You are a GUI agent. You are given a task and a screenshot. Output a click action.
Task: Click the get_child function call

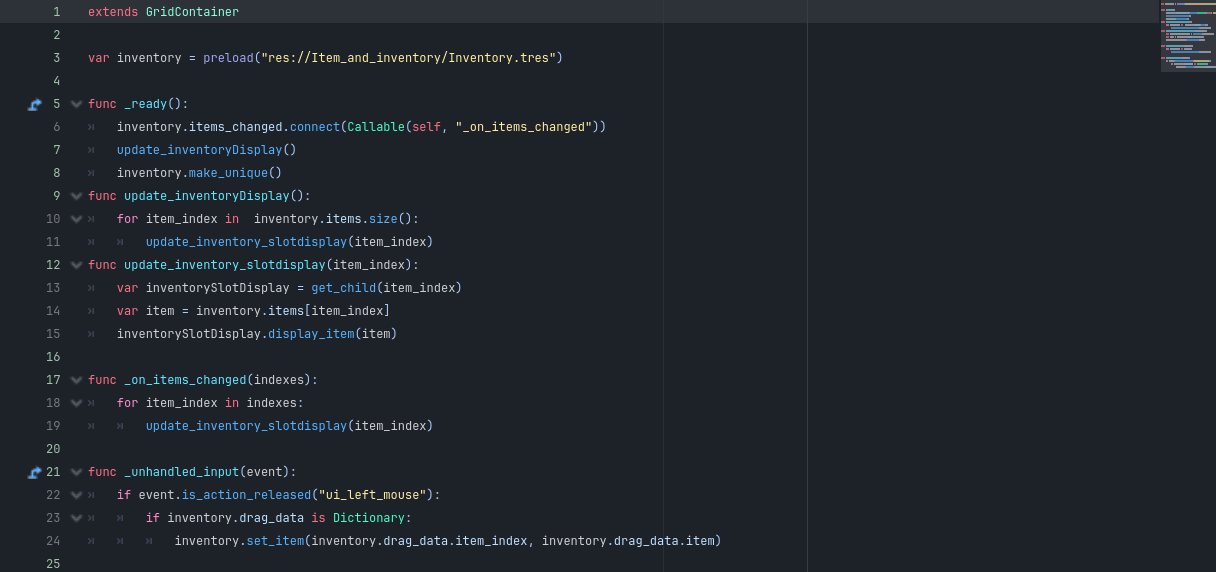pyautogui.click(x=343, y=288)
